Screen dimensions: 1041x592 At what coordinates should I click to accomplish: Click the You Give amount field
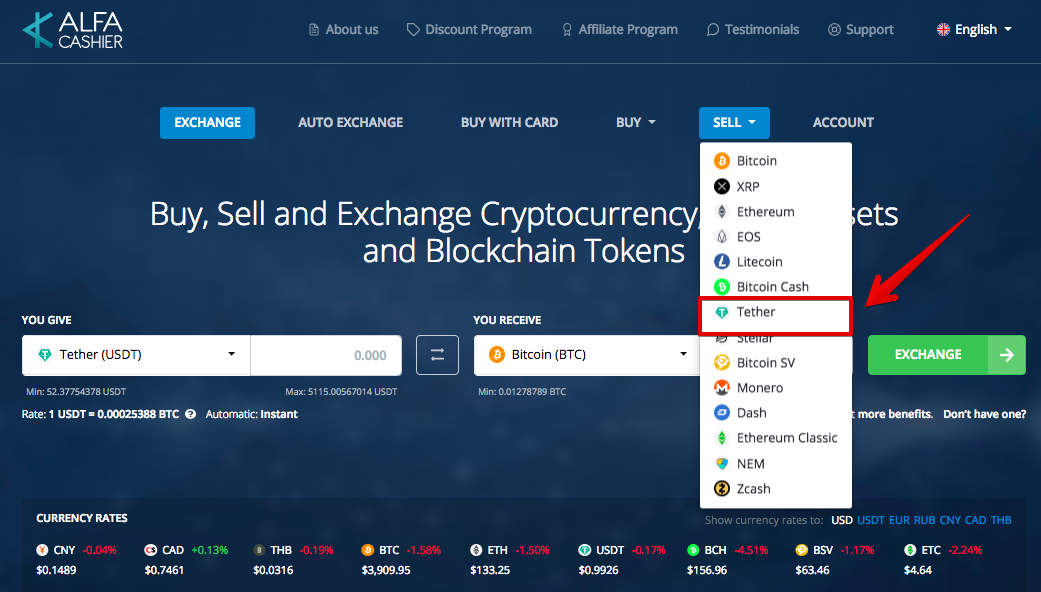coord(326,355)
